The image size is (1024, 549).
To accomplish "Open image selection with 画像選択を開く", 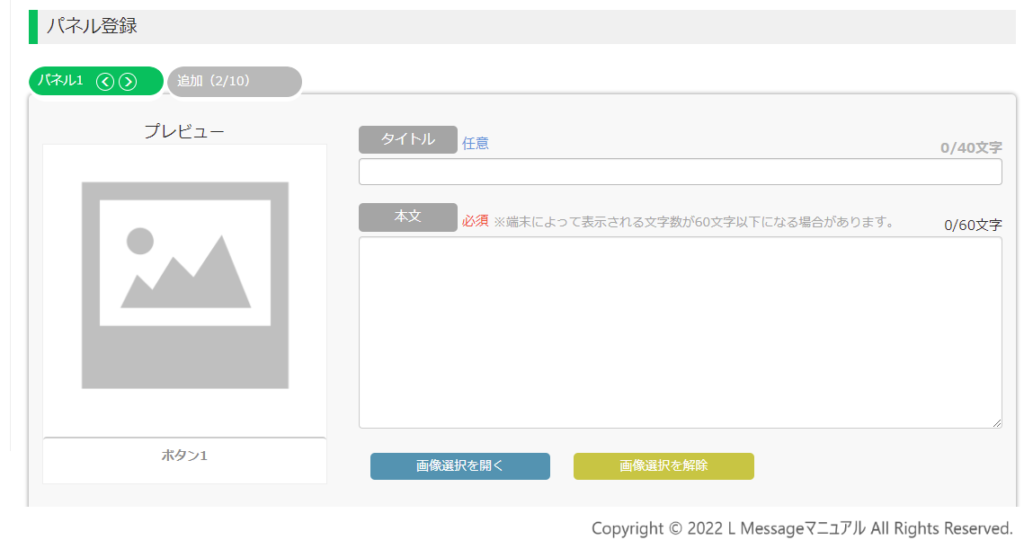I will (x=460, y=466).
